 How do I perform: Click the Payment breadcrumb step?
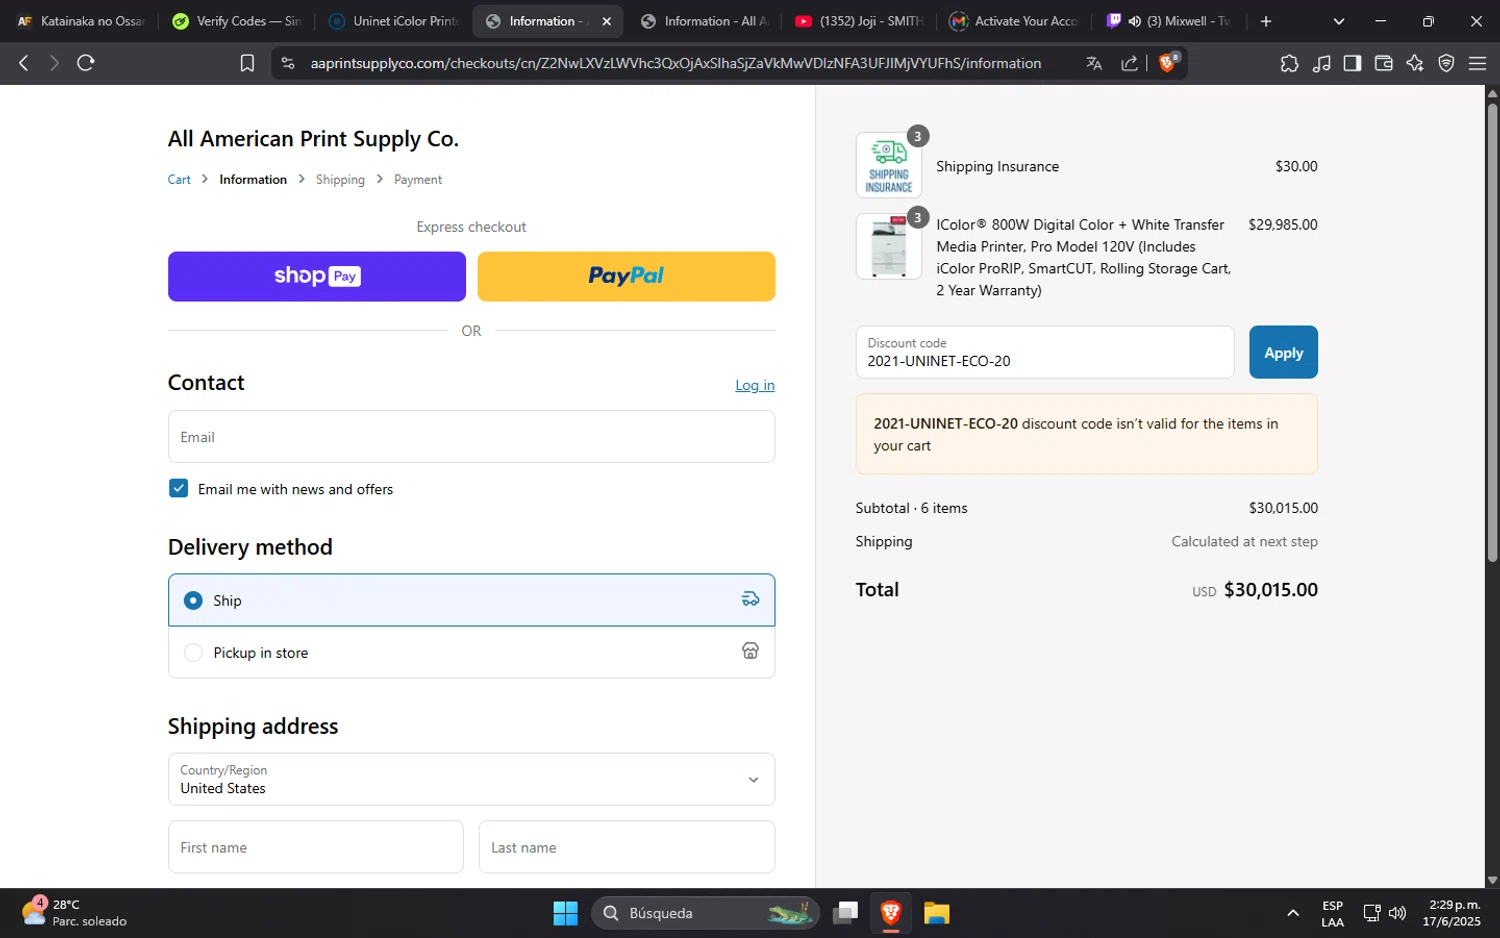[x=418, y=180]
